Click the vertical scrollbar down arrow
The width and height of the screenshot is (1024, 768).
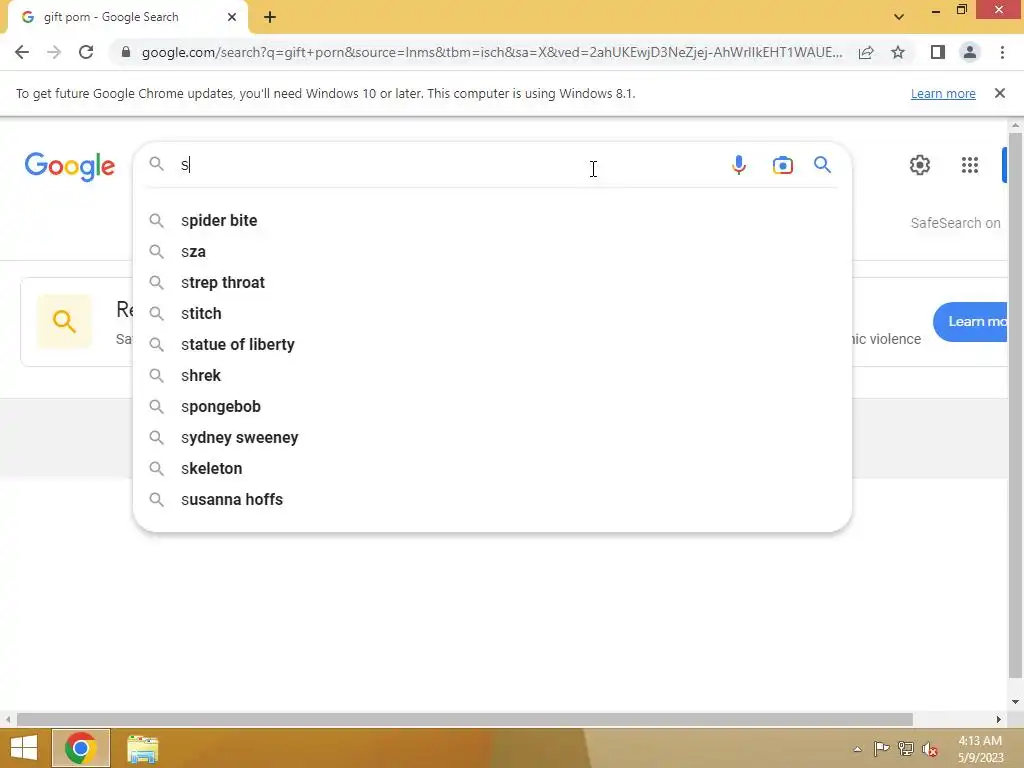pos(1015,702)
